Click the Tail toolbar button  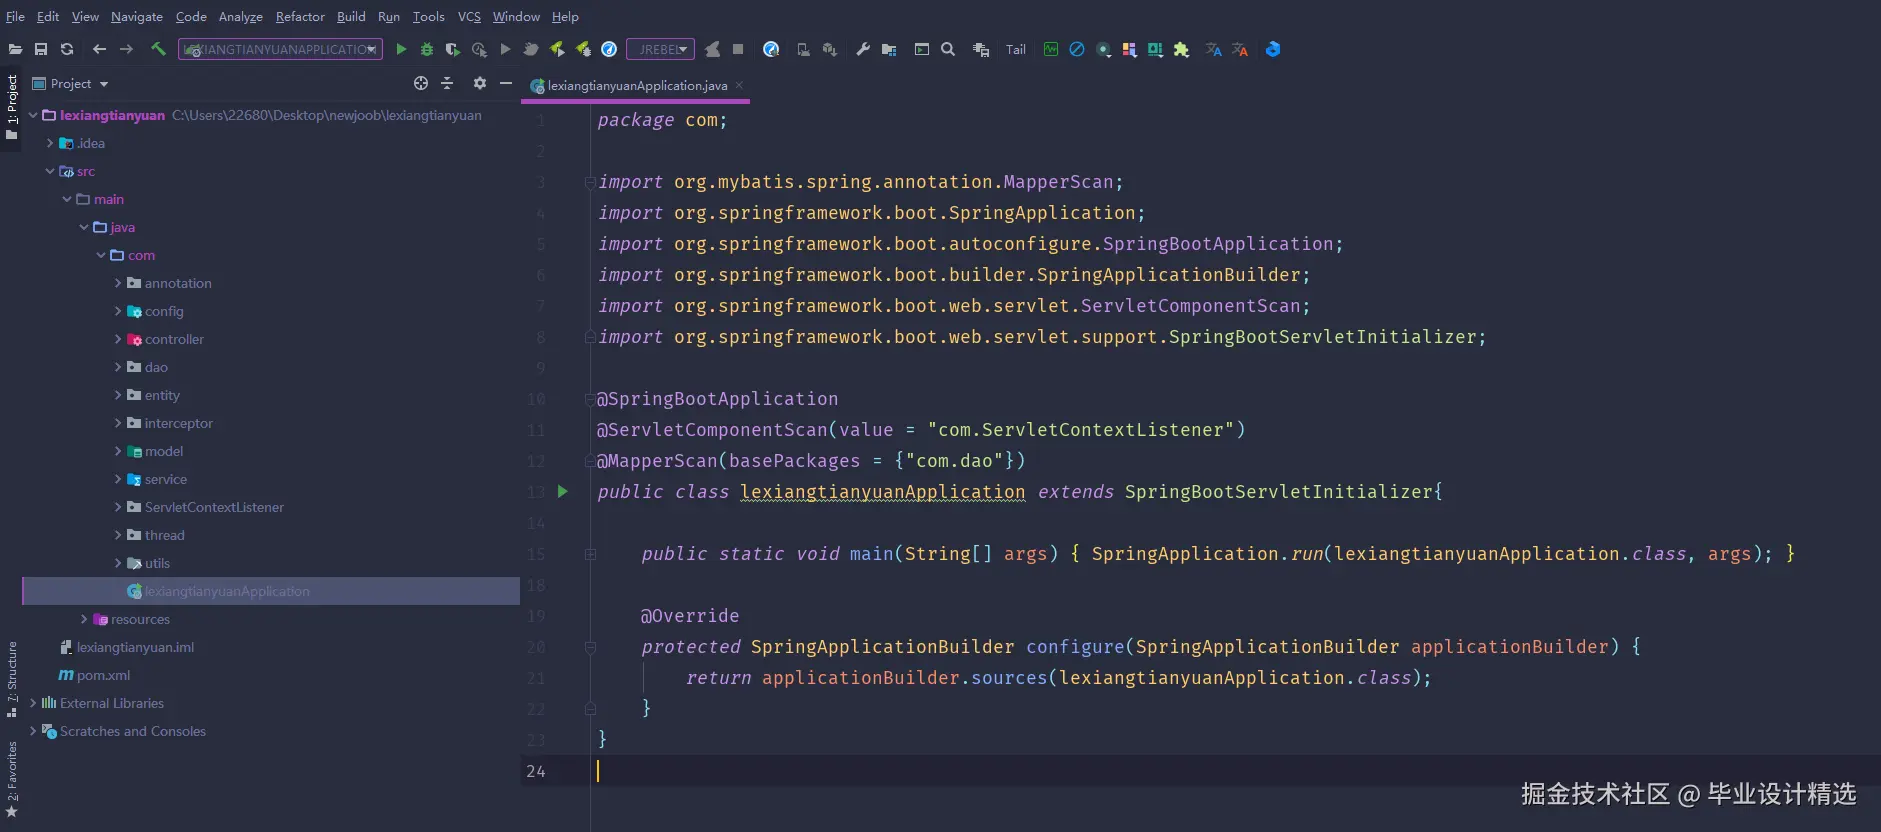[1016, 49]
